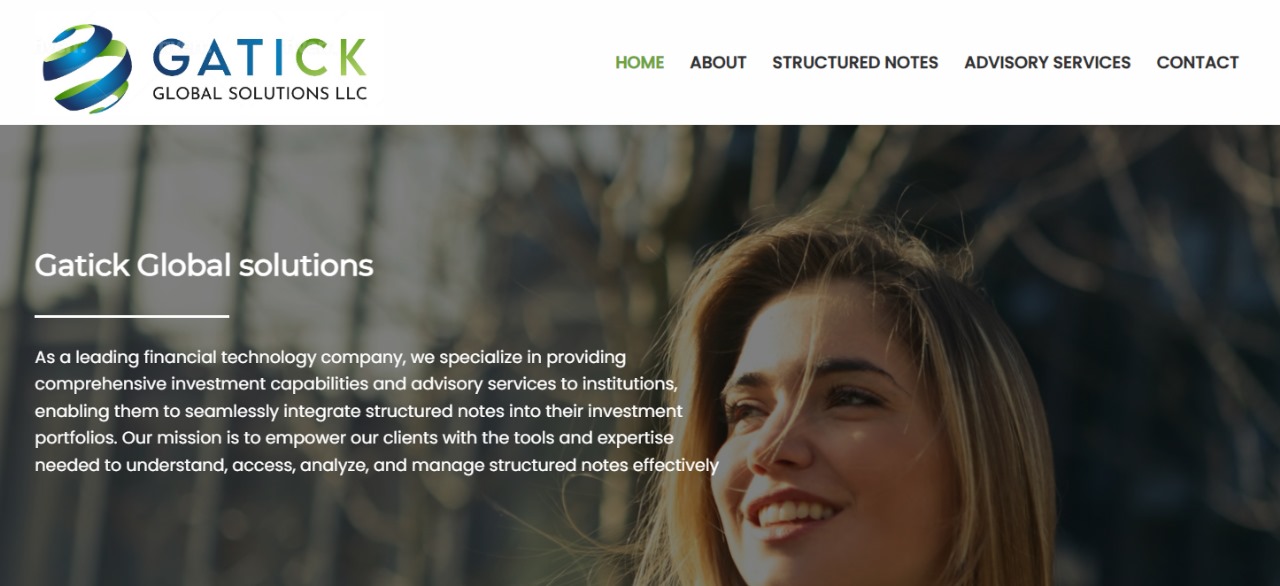Click the line starting 'As a leading financial'
Image resolution: width=1280 pixels, height=586 pixels.
coord(330,357)
